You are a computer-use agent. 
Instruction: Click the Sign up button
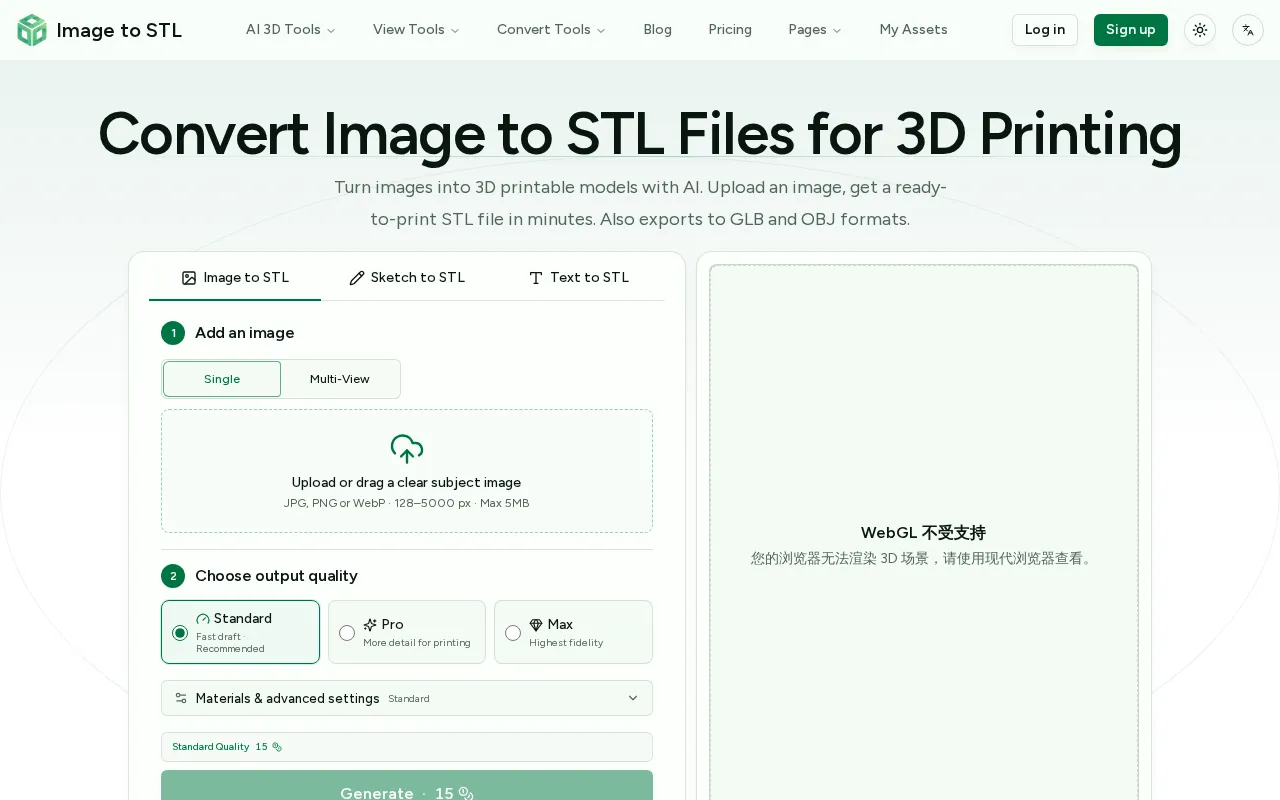(x=1131, y=30)
